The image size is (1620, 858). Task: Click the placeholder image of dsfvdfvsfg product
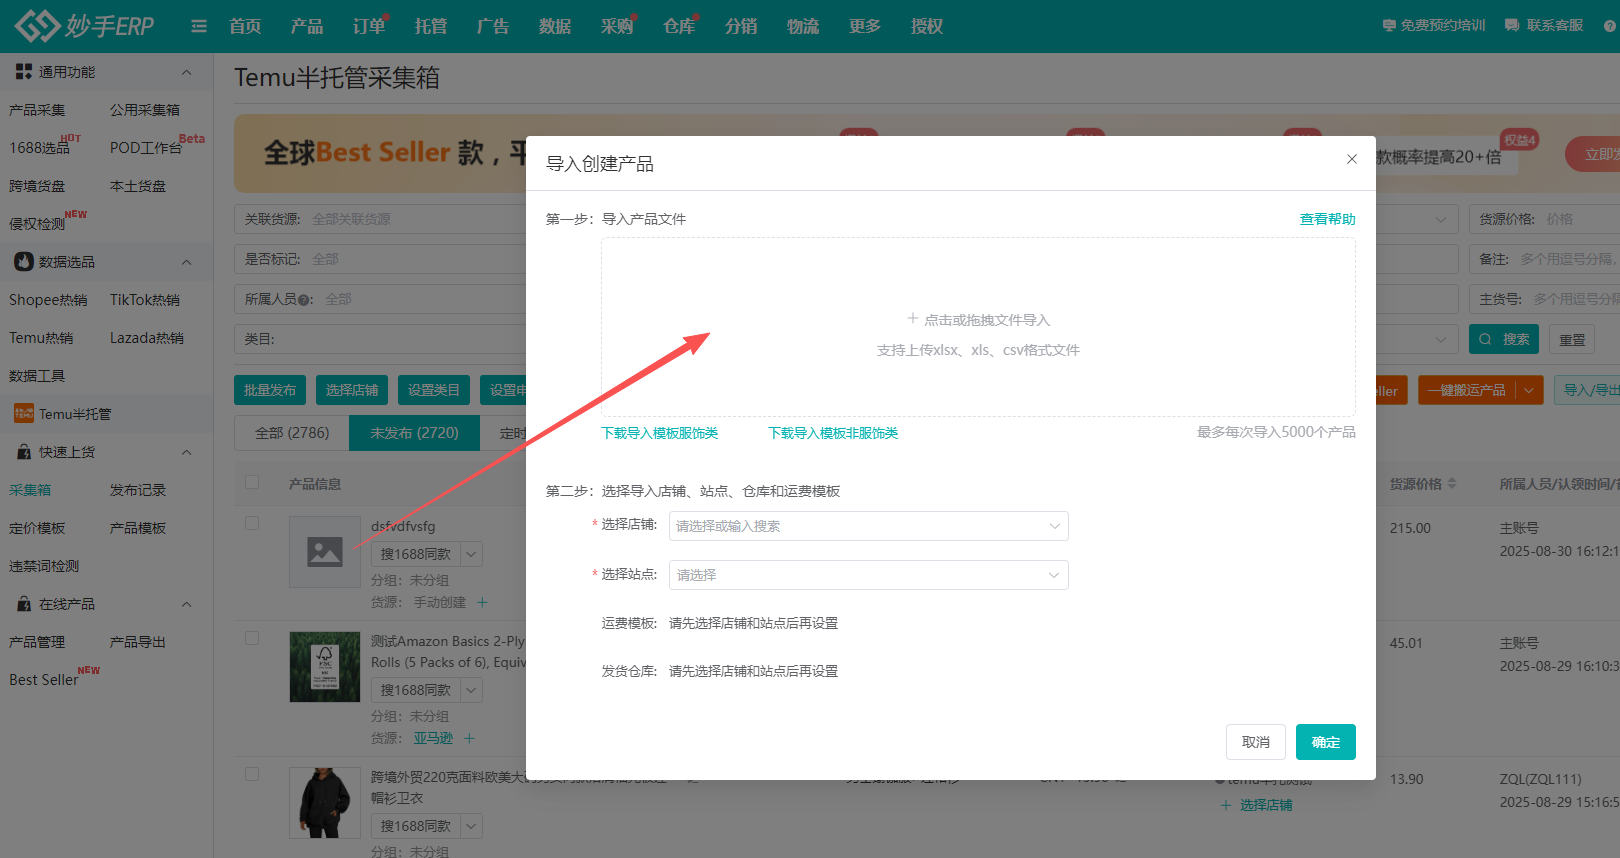[x=325, y=552]
